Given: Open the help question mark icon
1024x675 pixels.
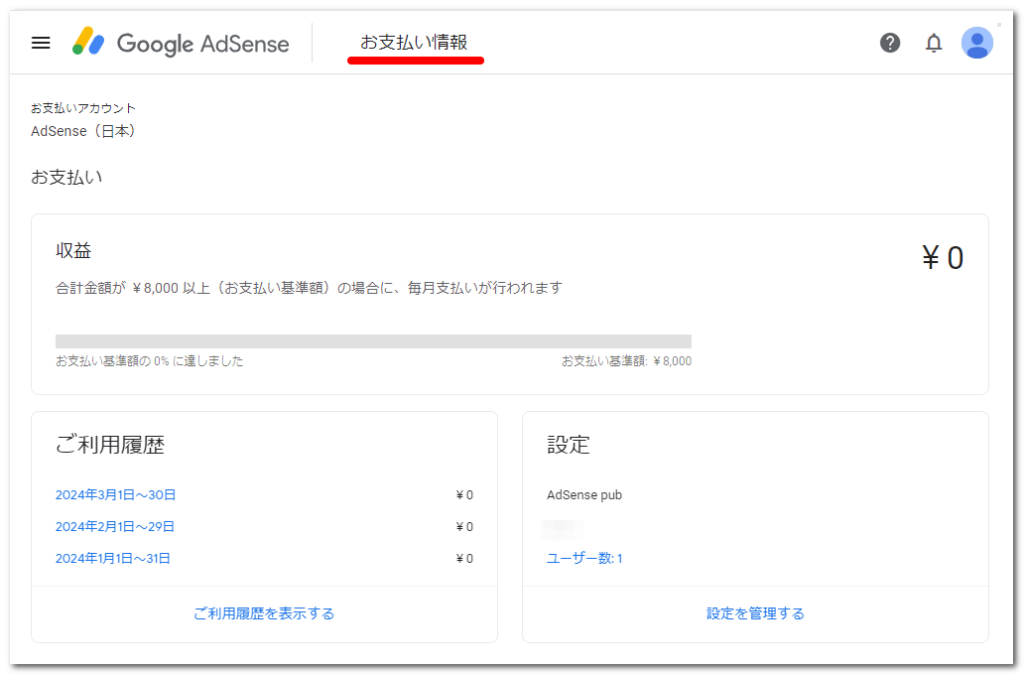Looking at the screenshot, I should 889,43.
